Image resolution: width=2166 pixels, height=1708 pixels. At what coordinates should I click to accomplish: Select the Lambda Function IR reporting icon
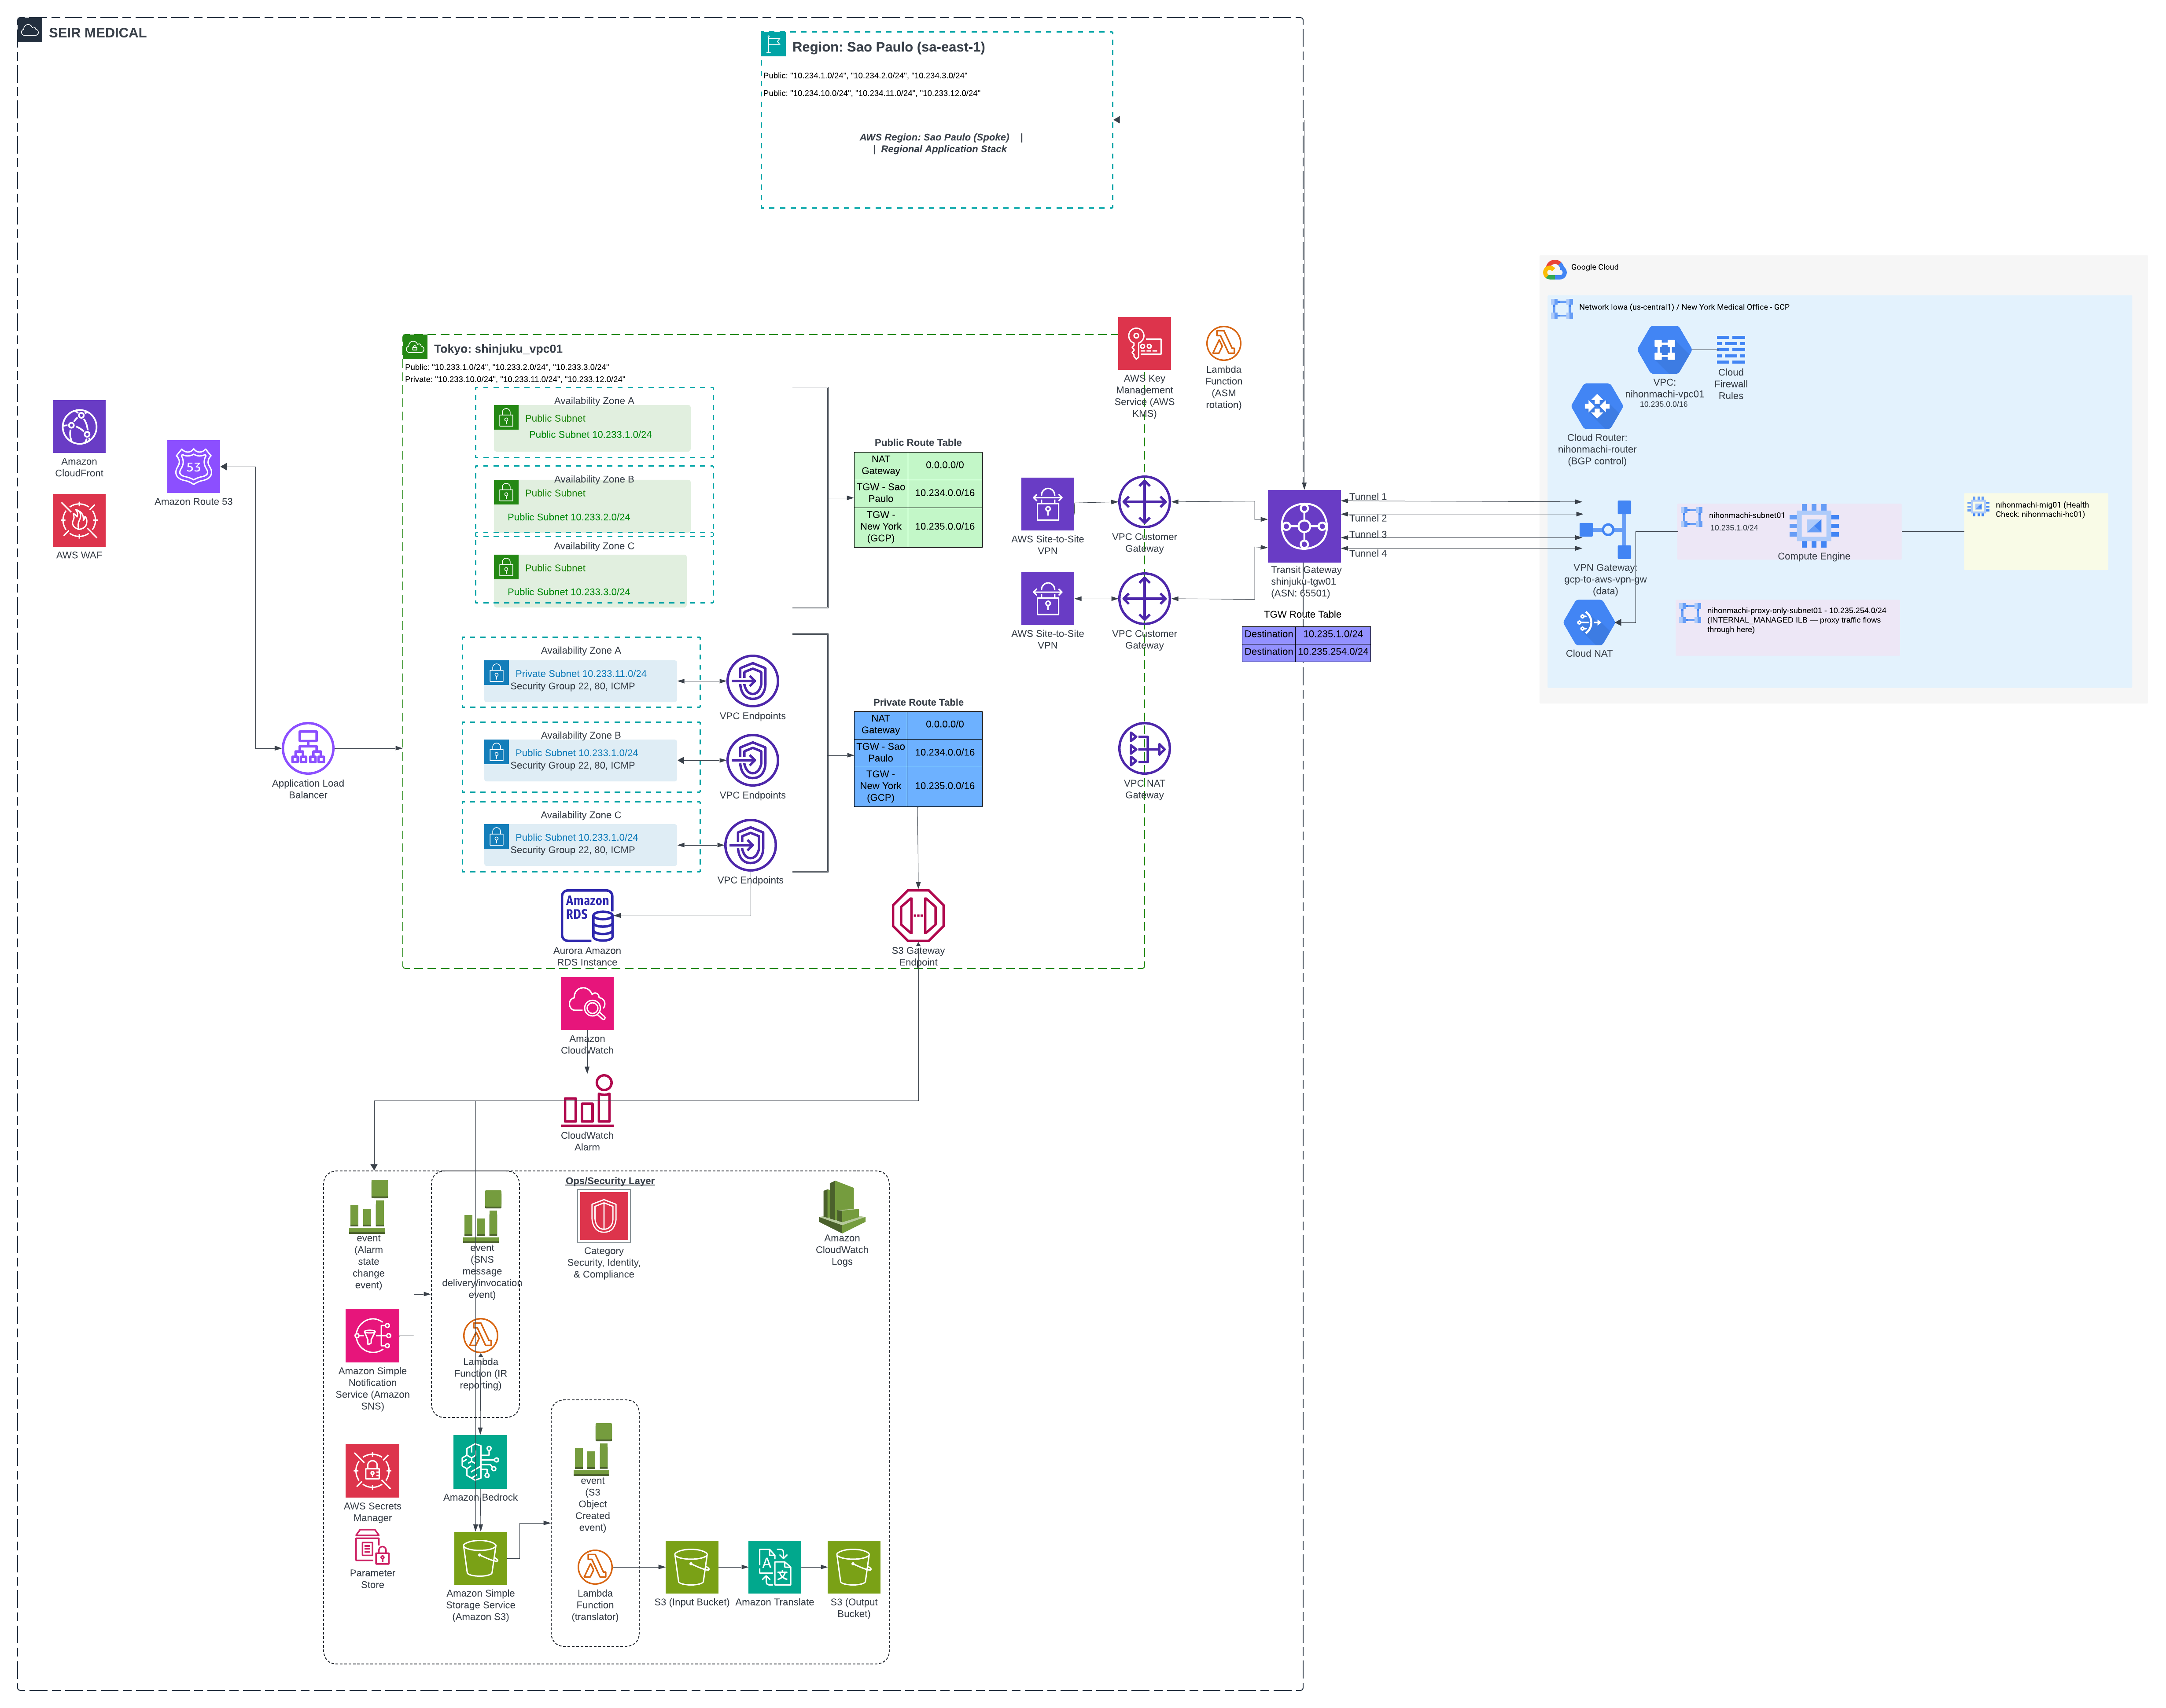pyautogui.click(x=480, y=1335)
